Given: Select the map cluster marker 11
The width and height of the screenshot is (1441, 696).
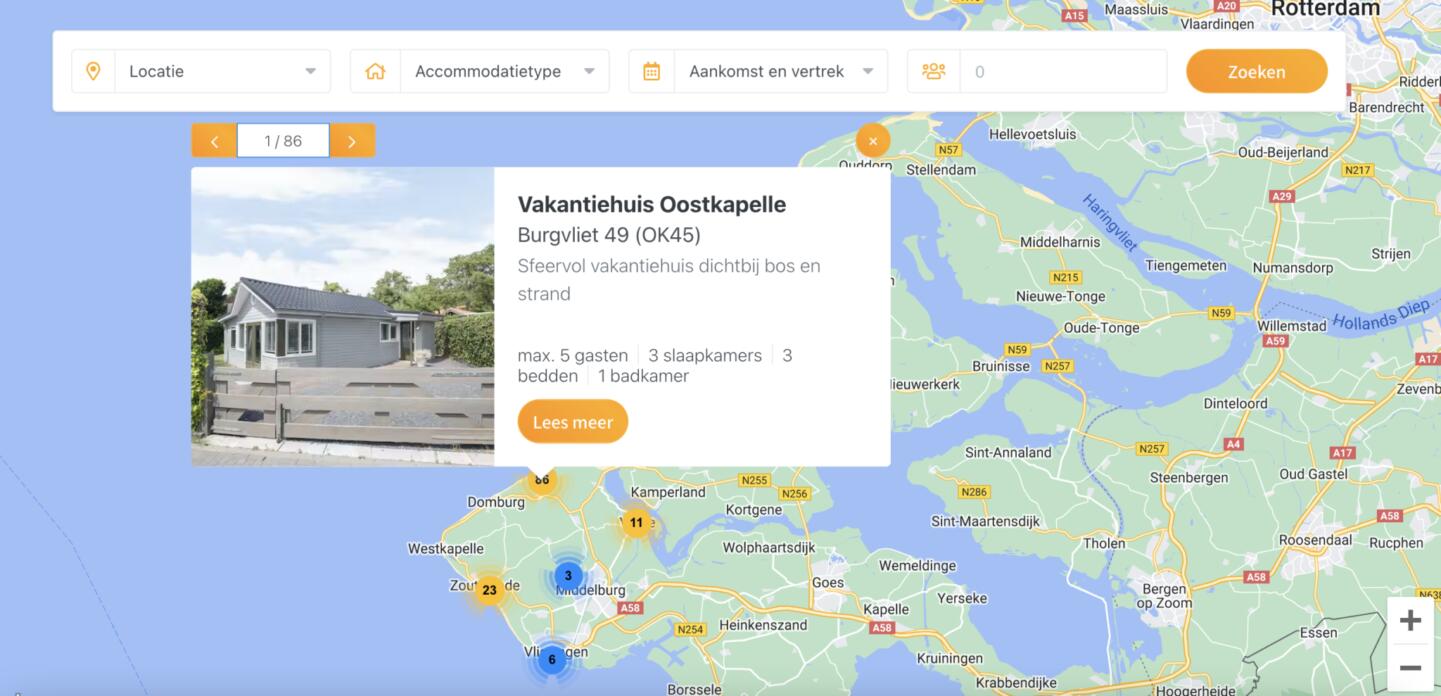Looking at the screenshot, I should pyautogui.click(x=636, y=522).
